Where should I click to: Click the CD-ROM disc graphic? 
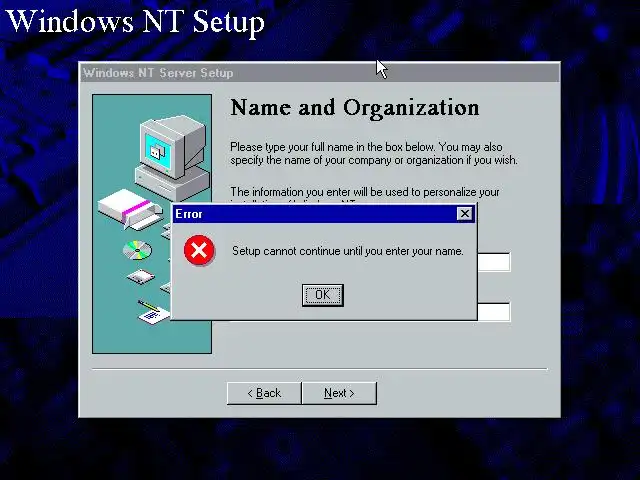137,250
